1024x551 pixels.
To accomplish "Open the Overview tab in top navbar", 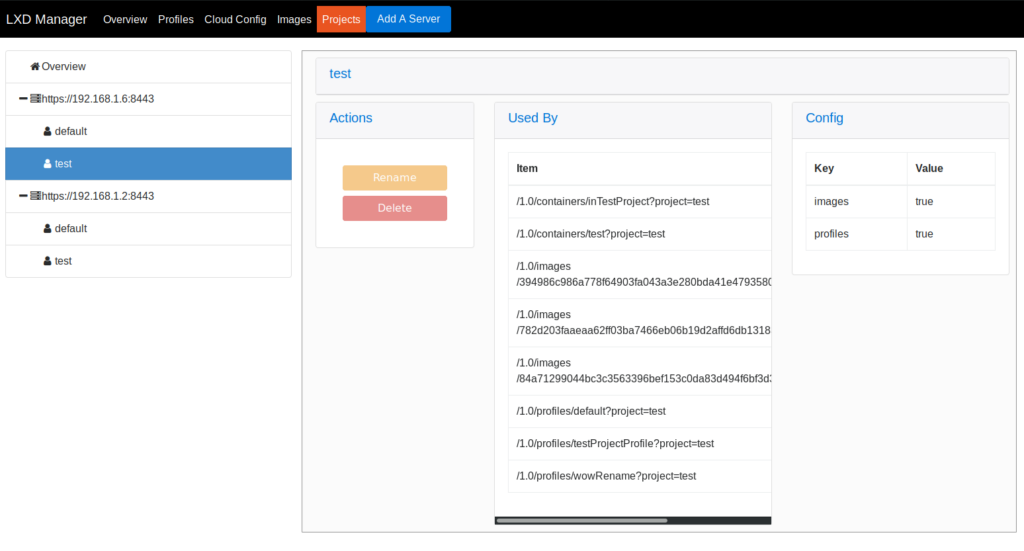I will (x=125, y=20).
